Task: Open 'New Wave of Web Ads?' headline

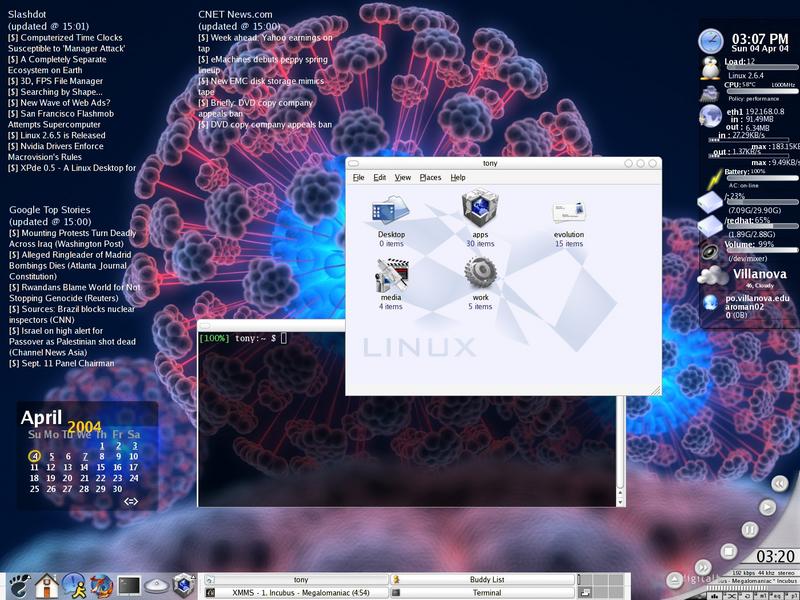Action: 59,103
